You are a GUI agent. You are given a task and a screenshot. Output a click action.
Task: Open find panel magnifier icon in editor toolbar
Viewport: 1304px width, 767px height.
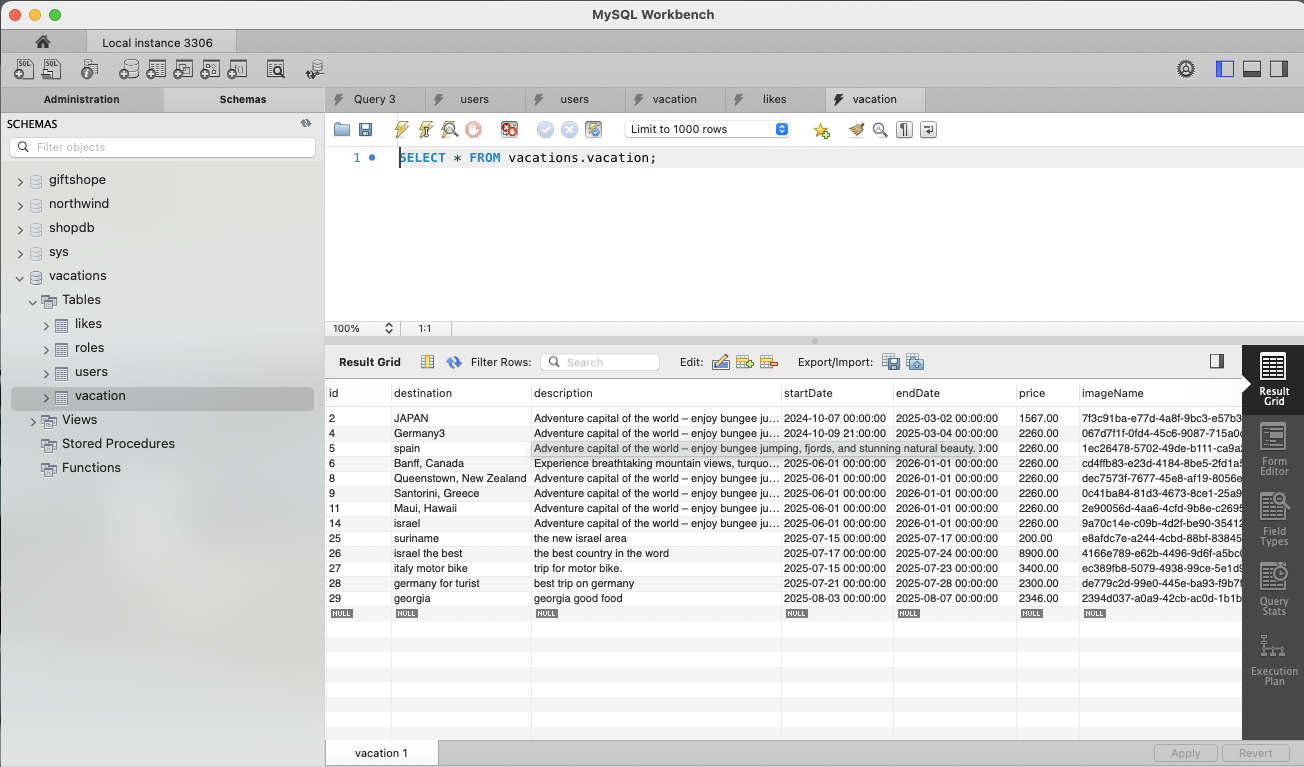880,130
